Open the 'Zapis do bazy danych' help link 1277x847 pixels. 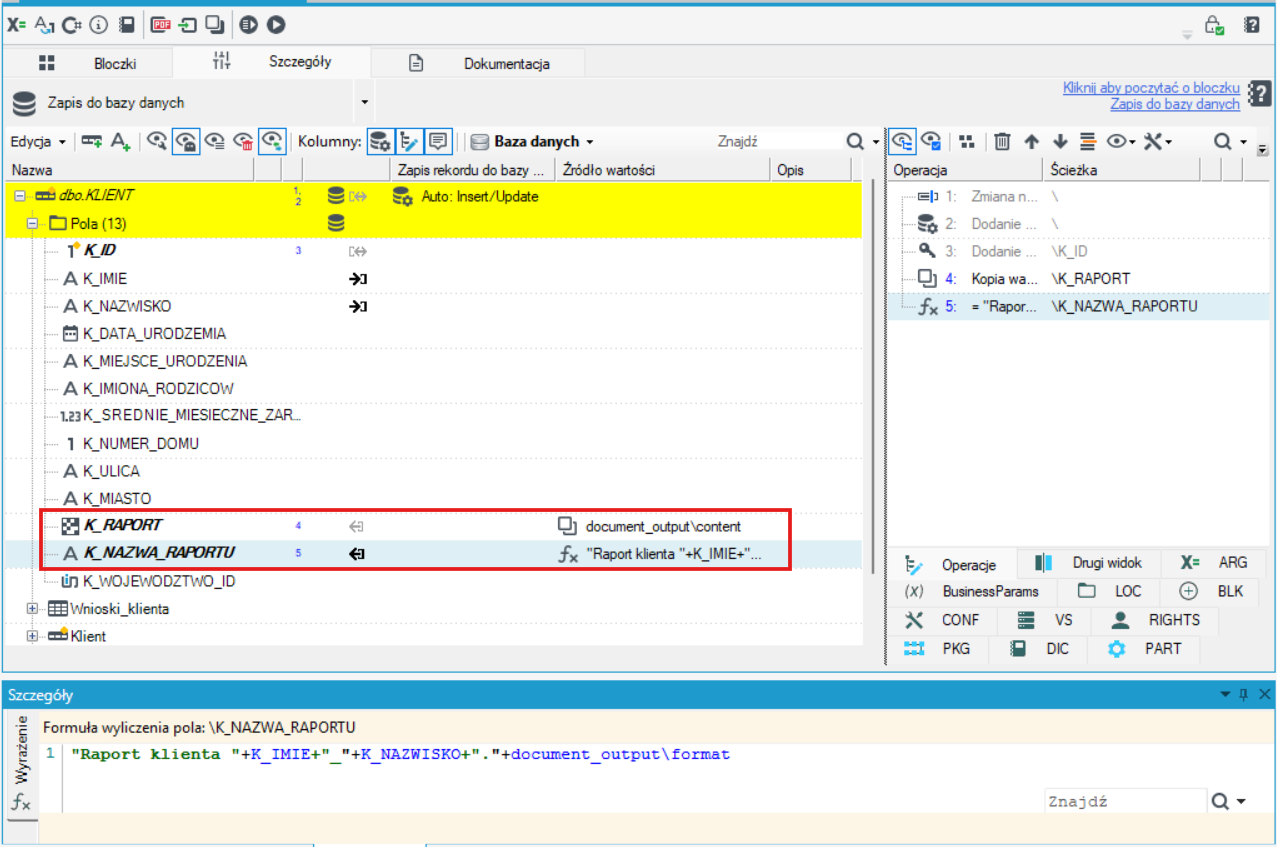pos(1175,104)
